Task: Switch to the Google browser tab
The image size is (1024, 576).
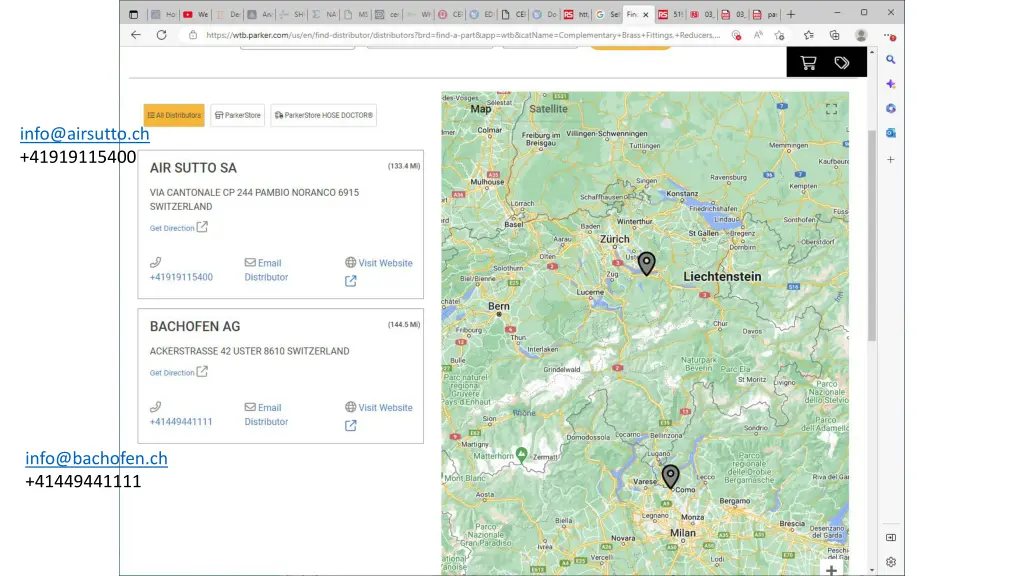Action: (607, 14)
